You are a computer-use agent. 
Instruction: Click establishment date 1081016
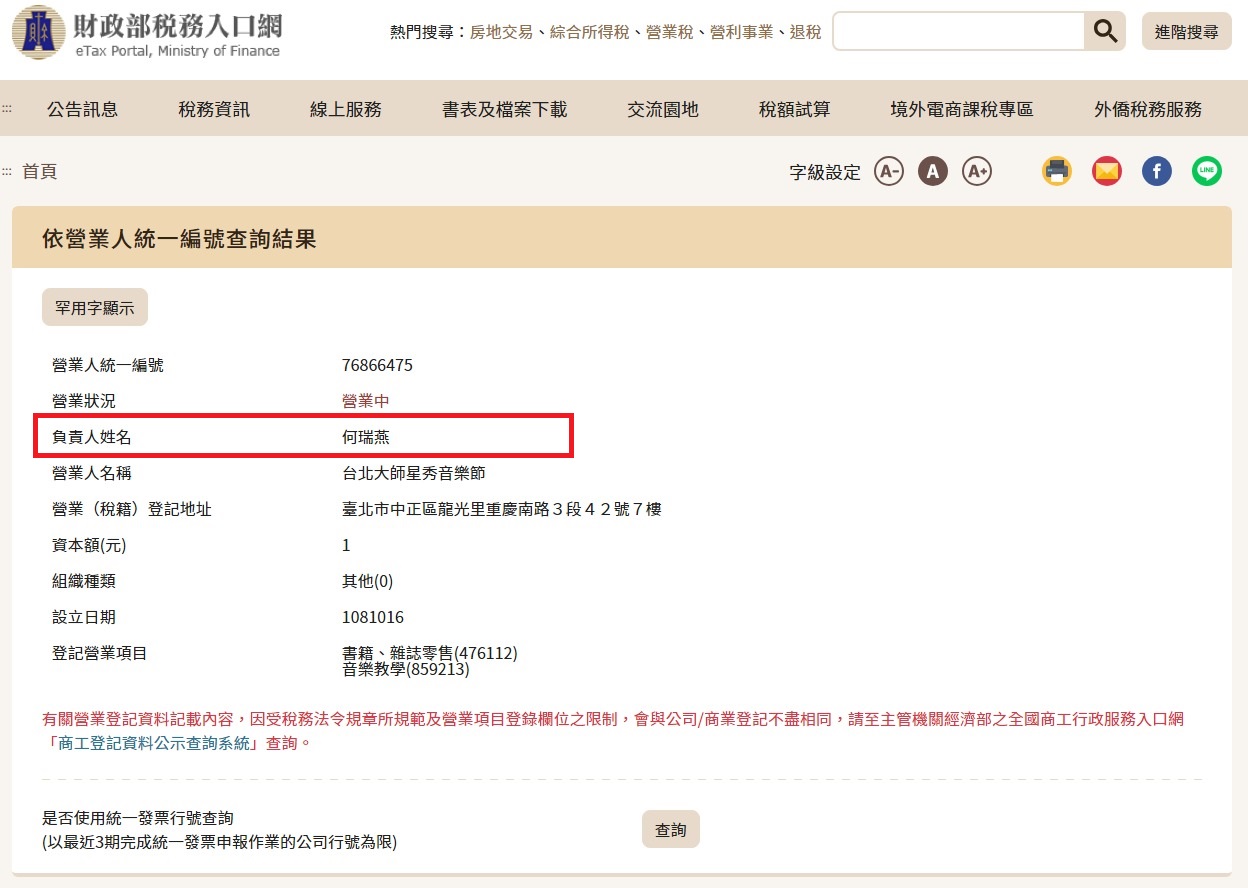[x=373, y=617]
